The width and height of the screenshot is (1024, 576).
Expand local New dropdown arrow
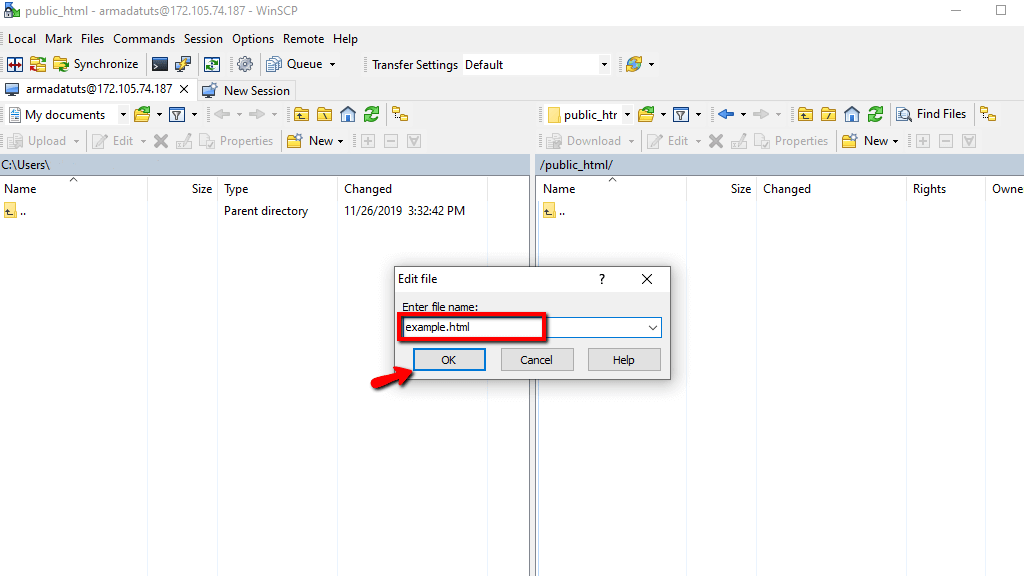point(340,141)
